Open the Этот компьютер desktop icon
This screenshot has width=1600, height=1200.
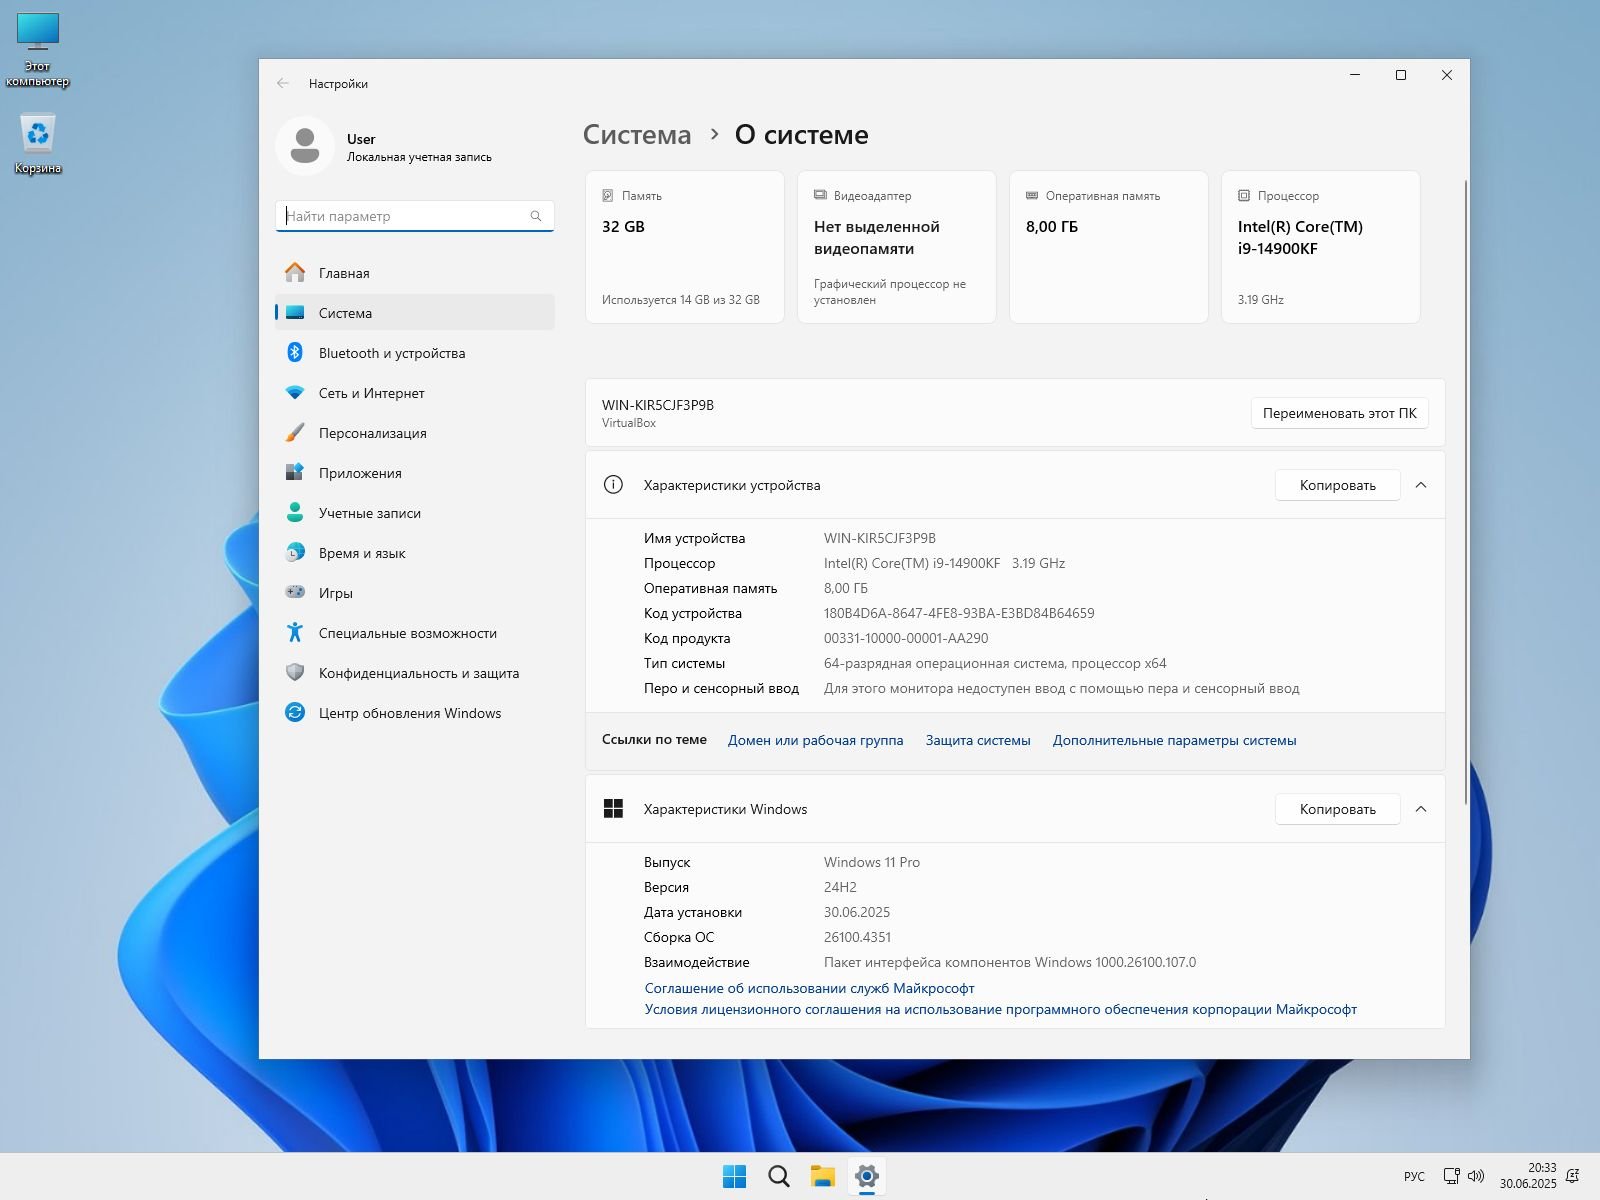(x=38, y=50)
